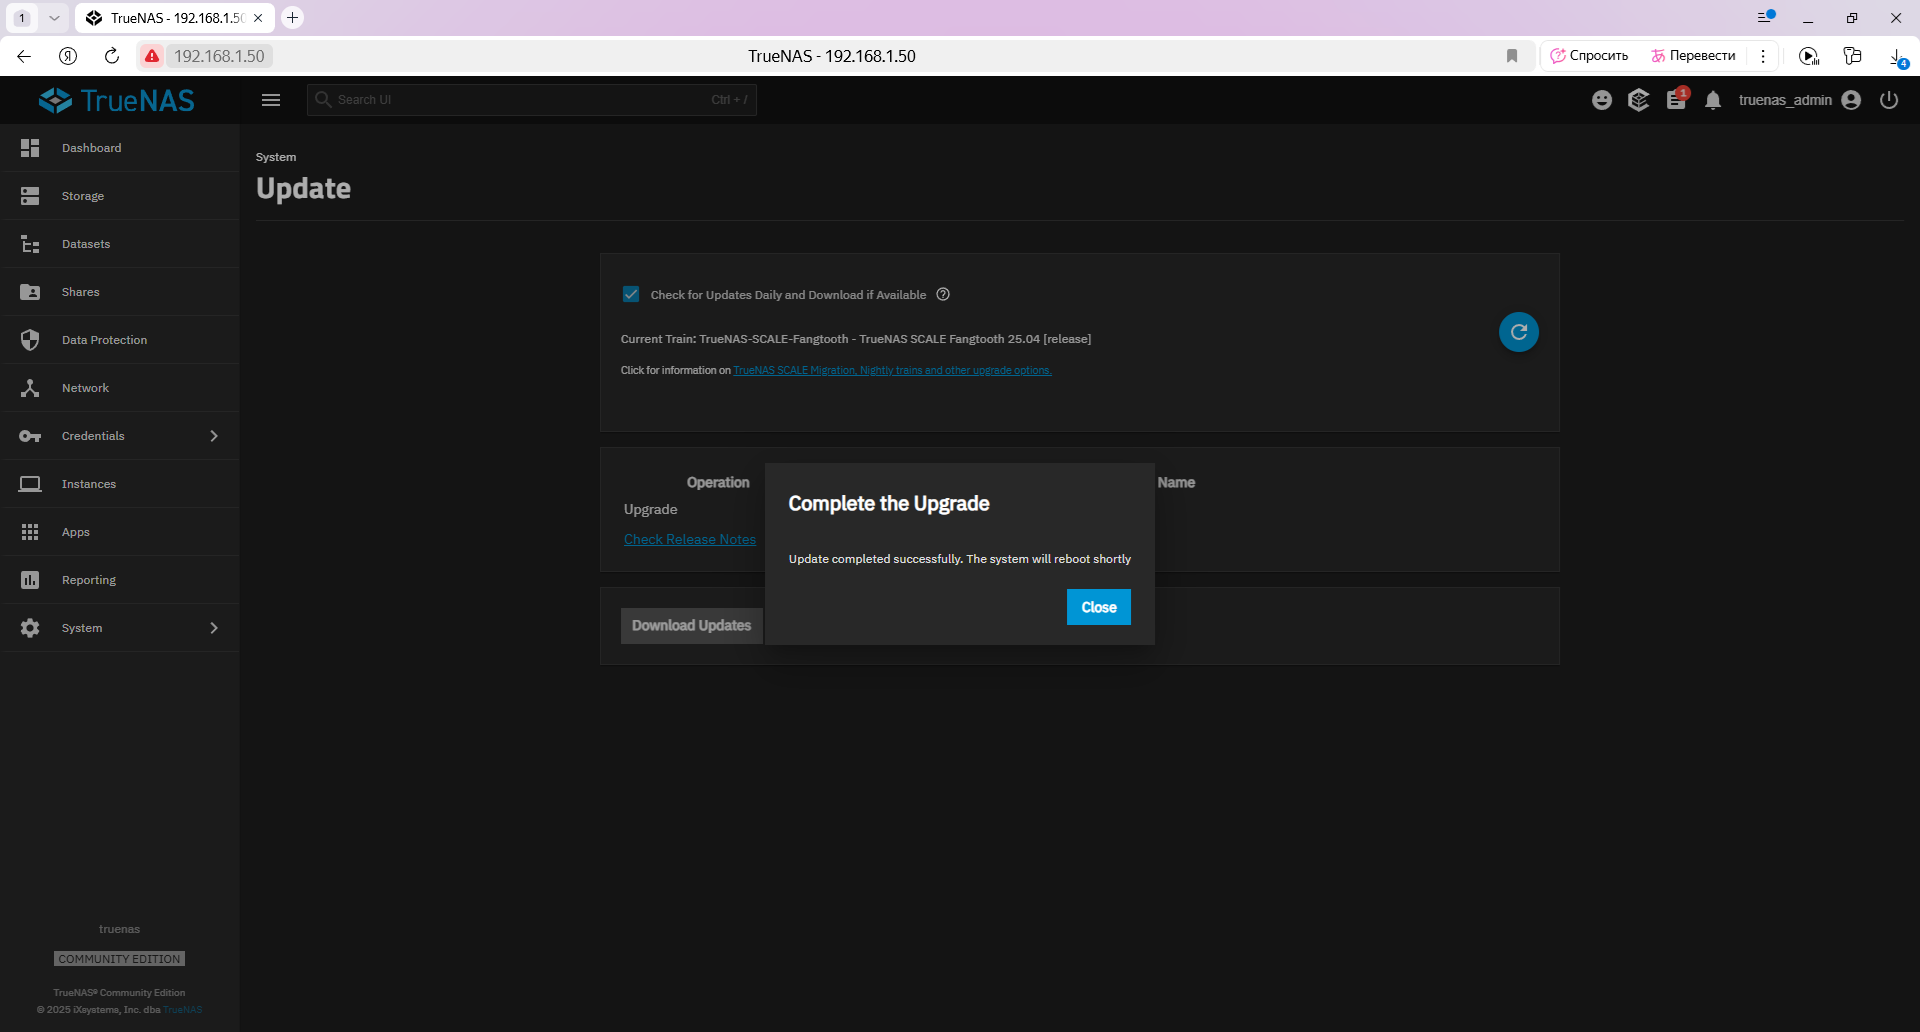Open the Check Release Notes link
Viewport: 1920px width, 1032px height.
tap(690, 539)
